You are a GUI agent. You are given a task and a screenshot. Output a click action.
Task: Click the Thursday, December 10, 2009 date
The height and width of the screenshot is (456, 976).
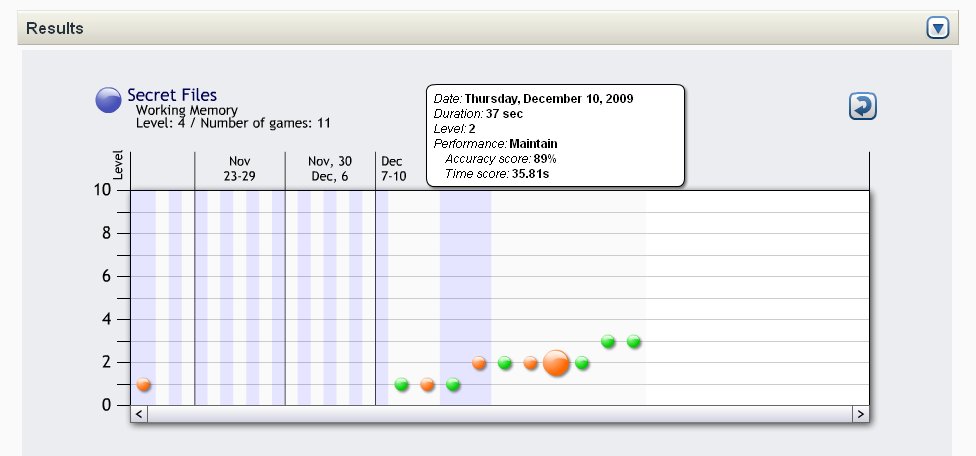click(549, 99)
